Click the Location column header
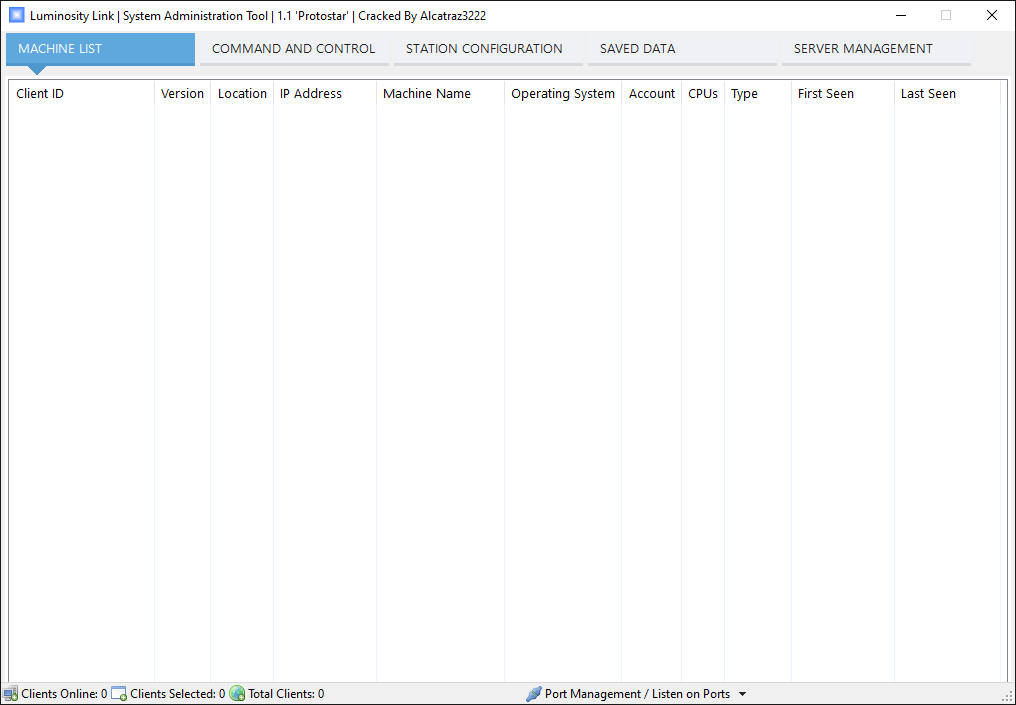 (x=242, y=94)
